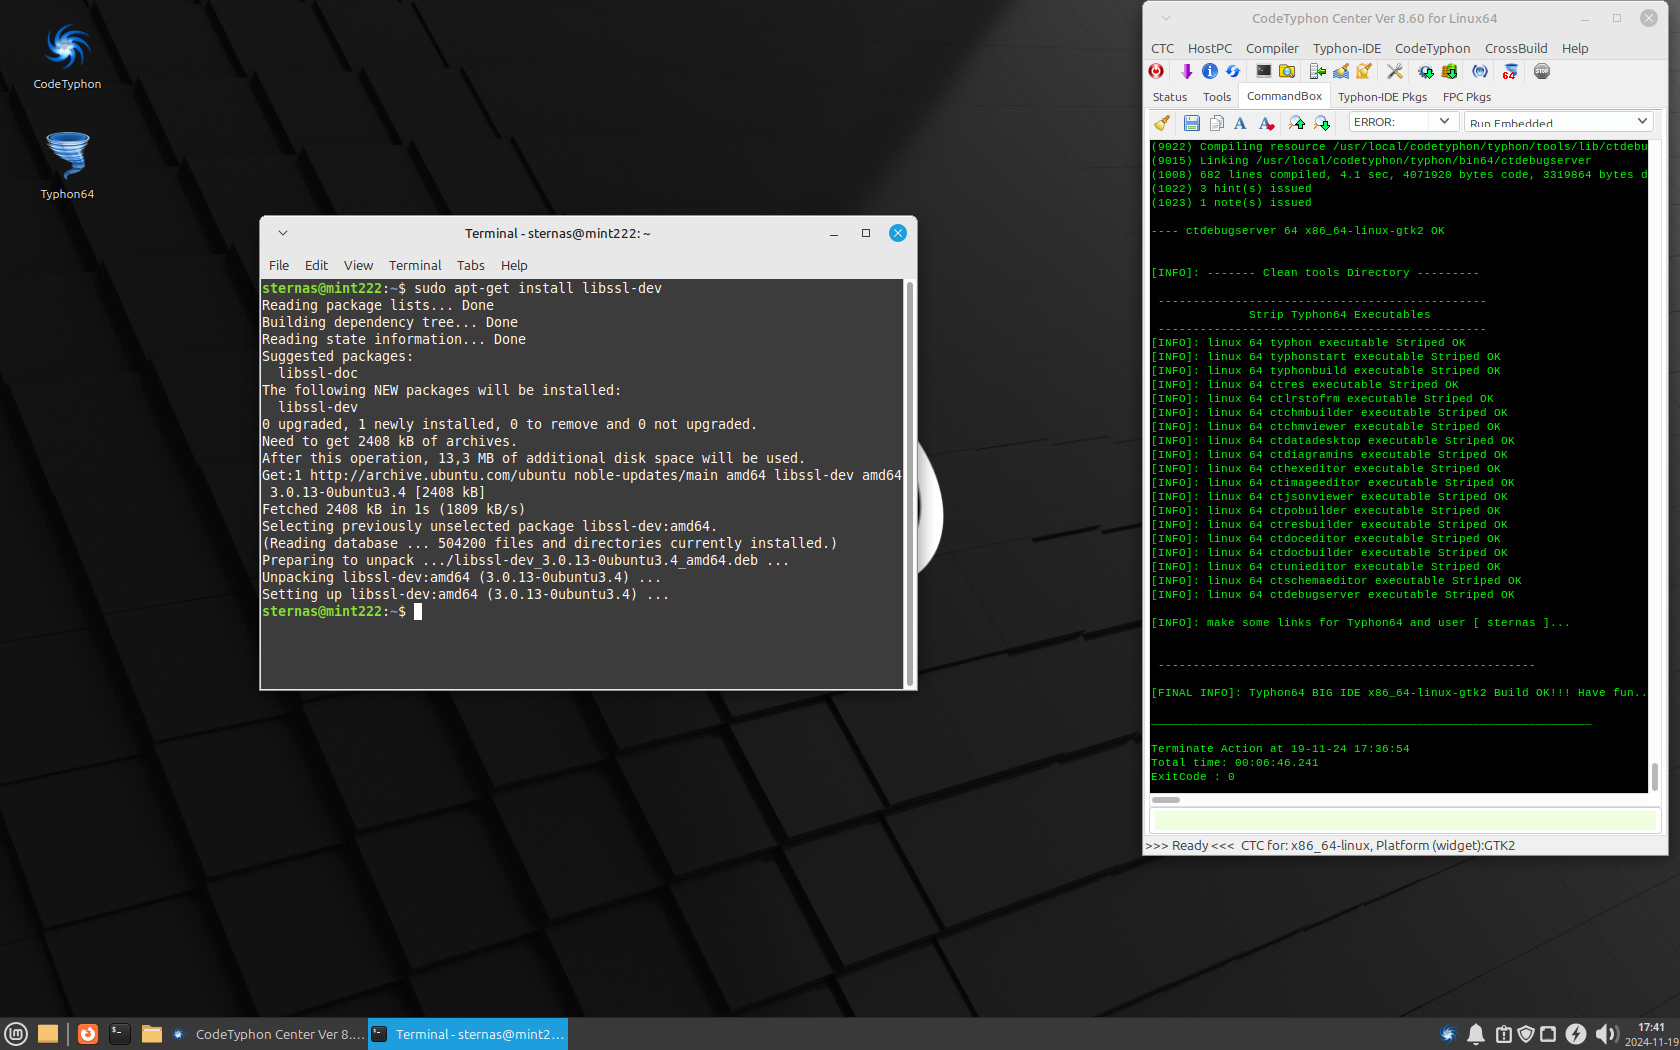Image resolution: width=1680 pixels, height=1050 pixels.
Task: Click the red power/exit icon in CodeTyphon toolbar
Action: click(1156, 71)
